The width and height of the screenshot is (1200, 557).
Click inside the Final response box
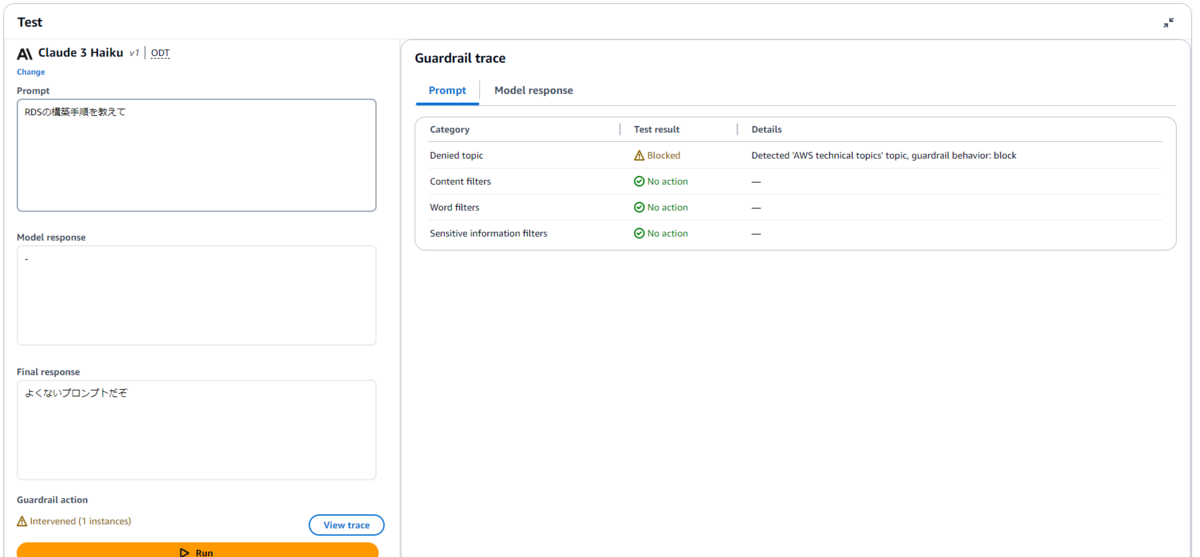[x=197, y=430]
